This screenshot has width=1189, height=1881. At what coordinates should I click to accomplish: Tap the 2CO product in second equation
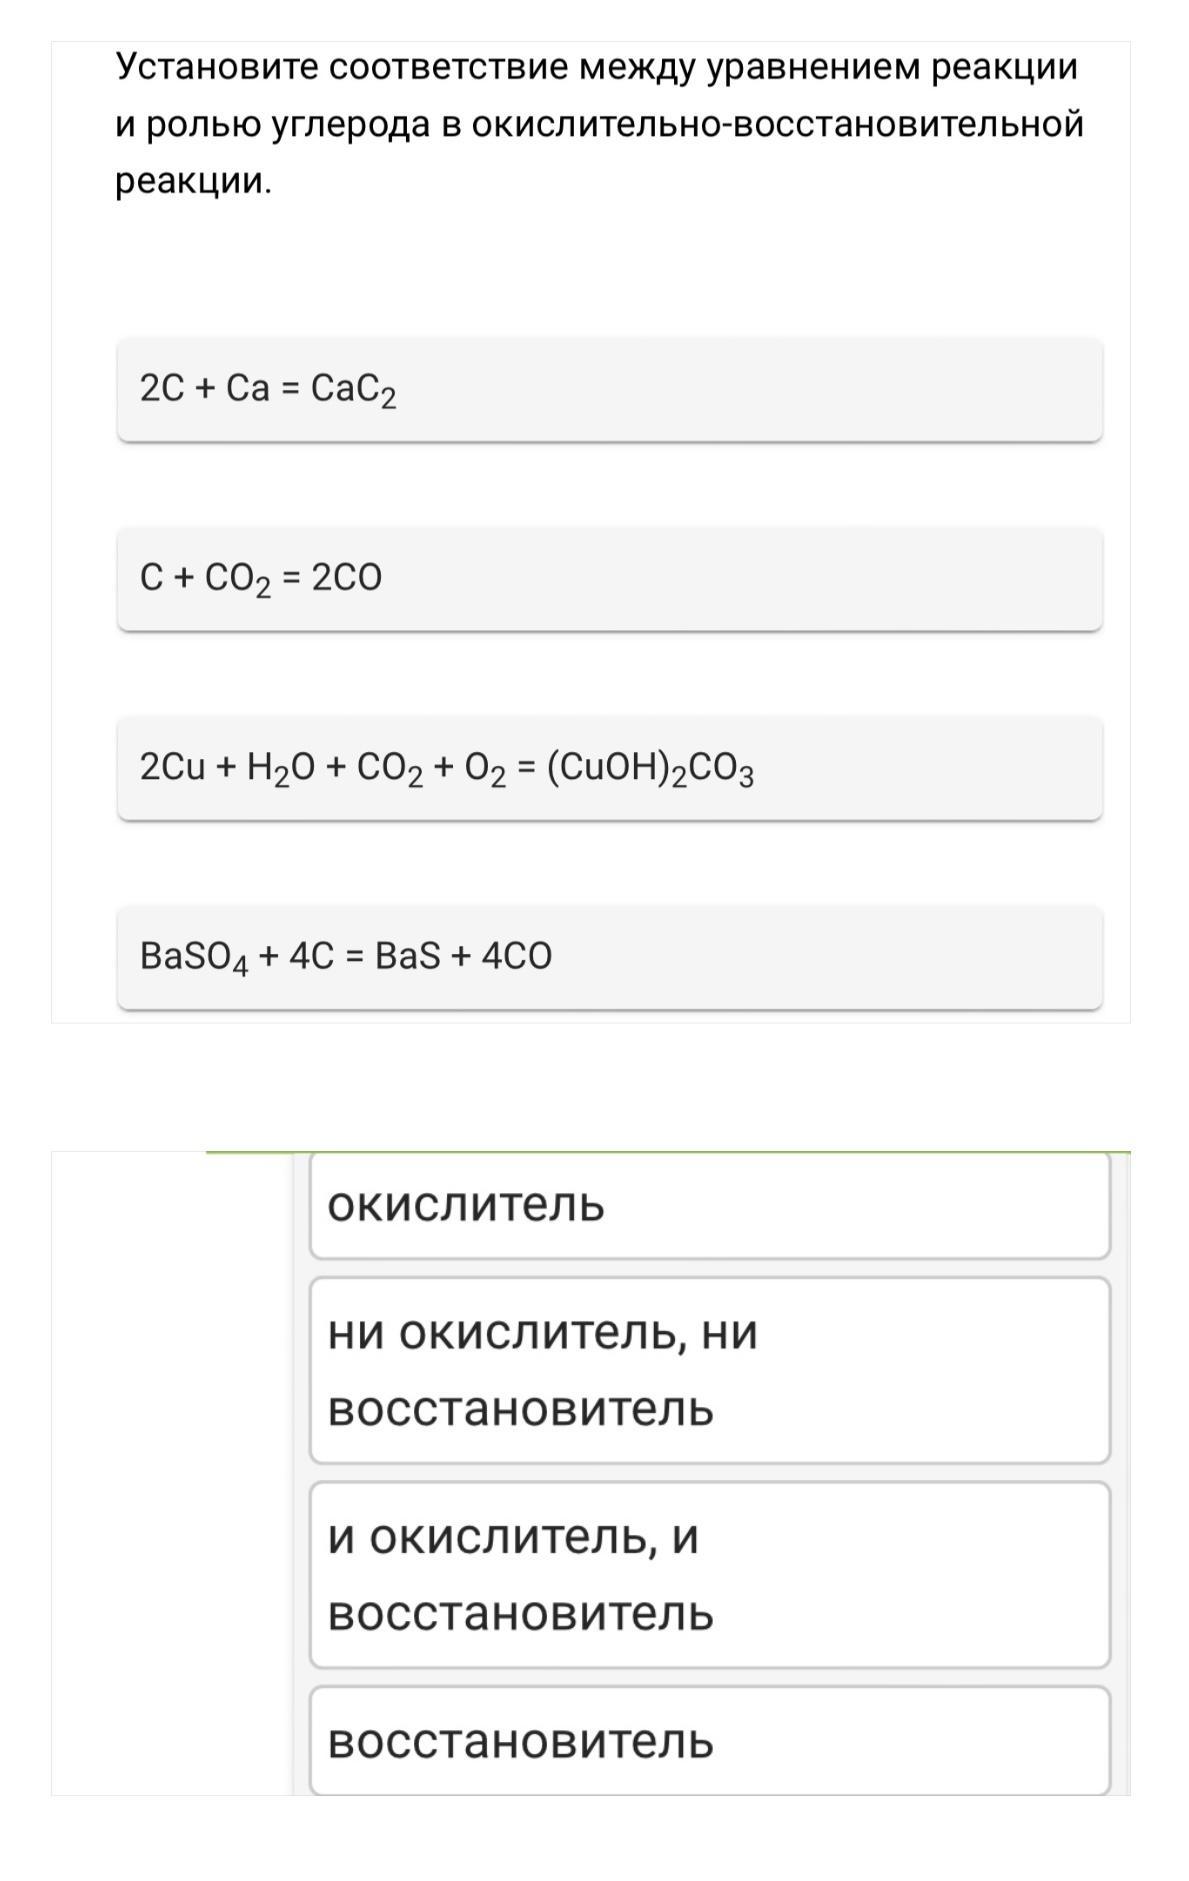coord(346,578)
